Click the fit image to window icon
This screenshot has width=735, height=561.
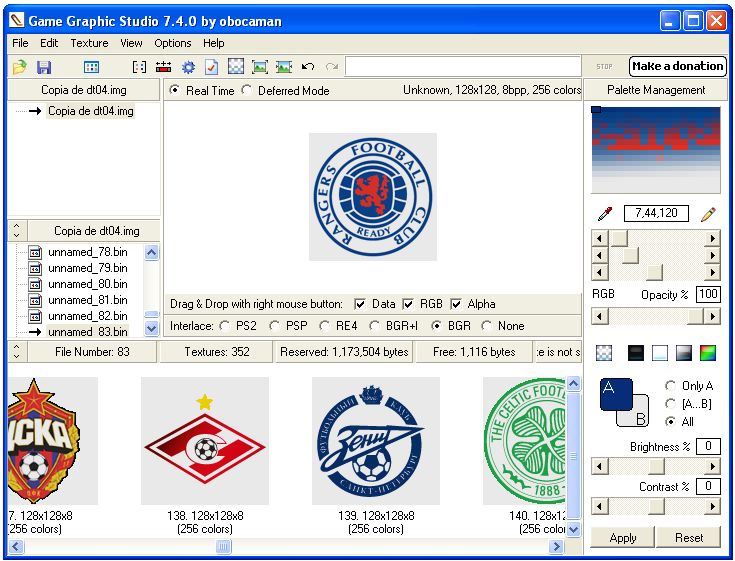[260, 67]
